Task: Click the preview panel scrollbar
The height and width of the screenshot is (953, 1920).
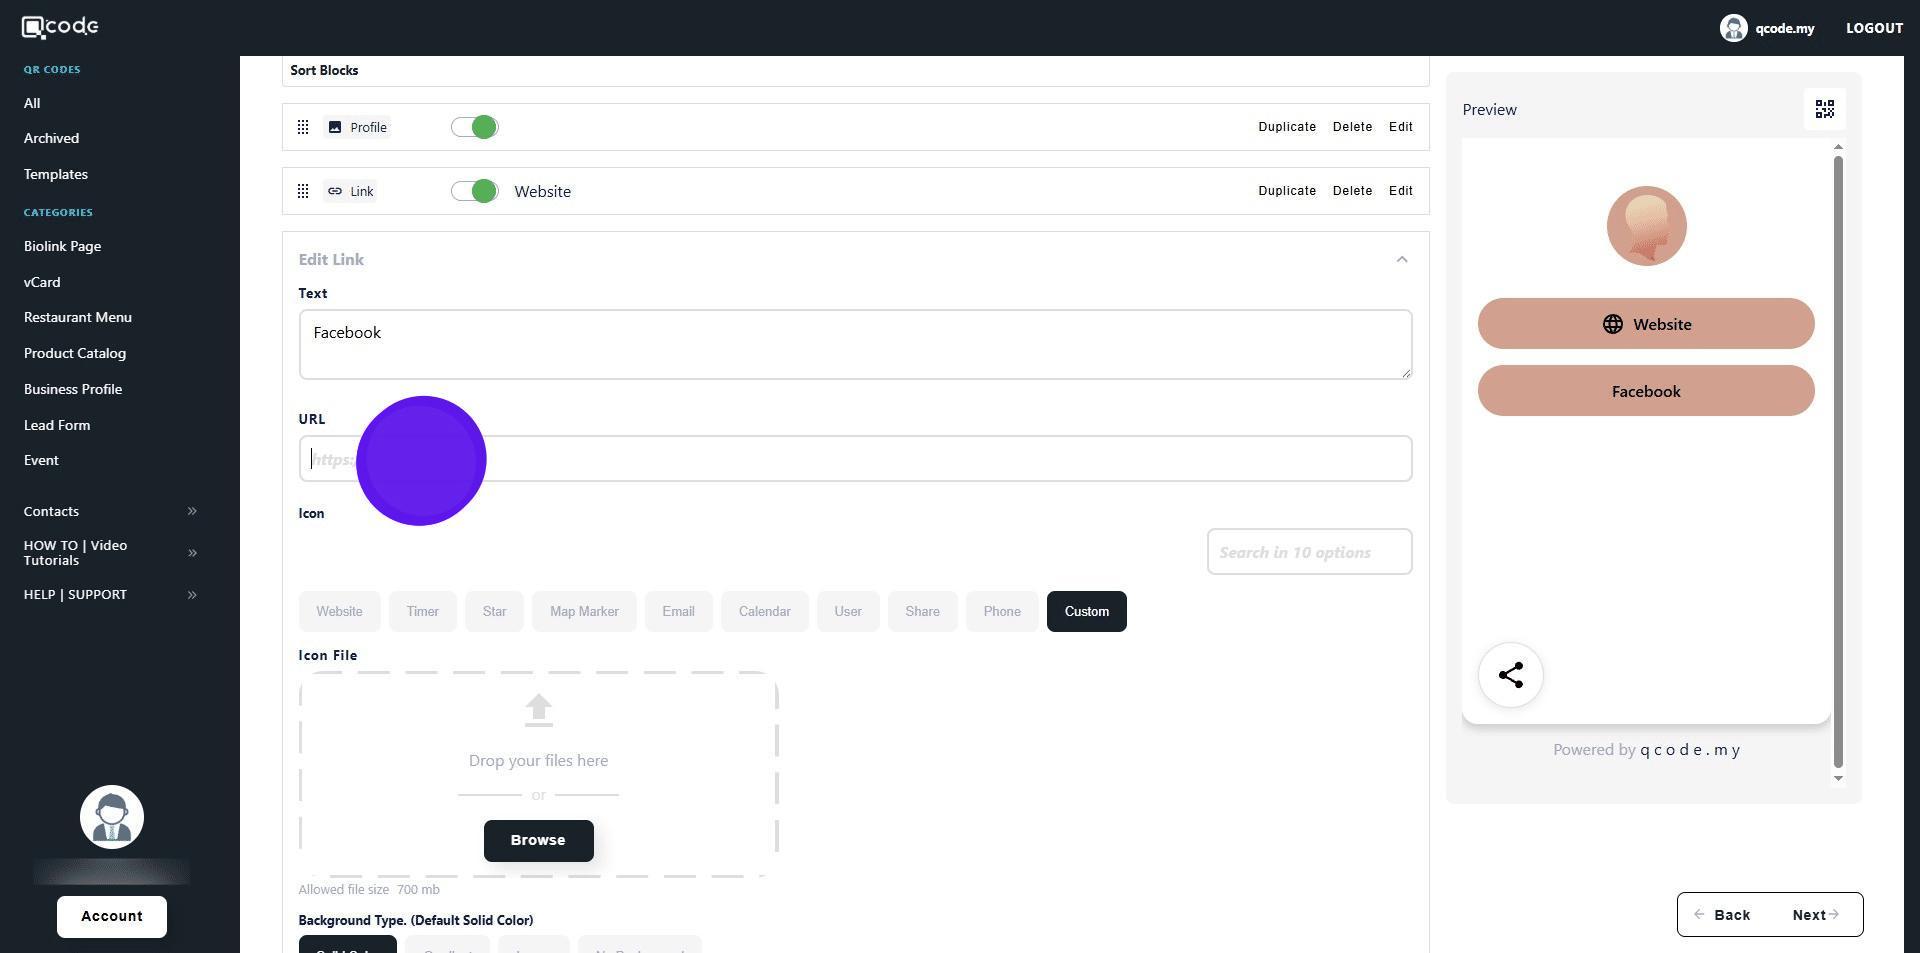Action: pyautogui.click(x=1838, y=462)
